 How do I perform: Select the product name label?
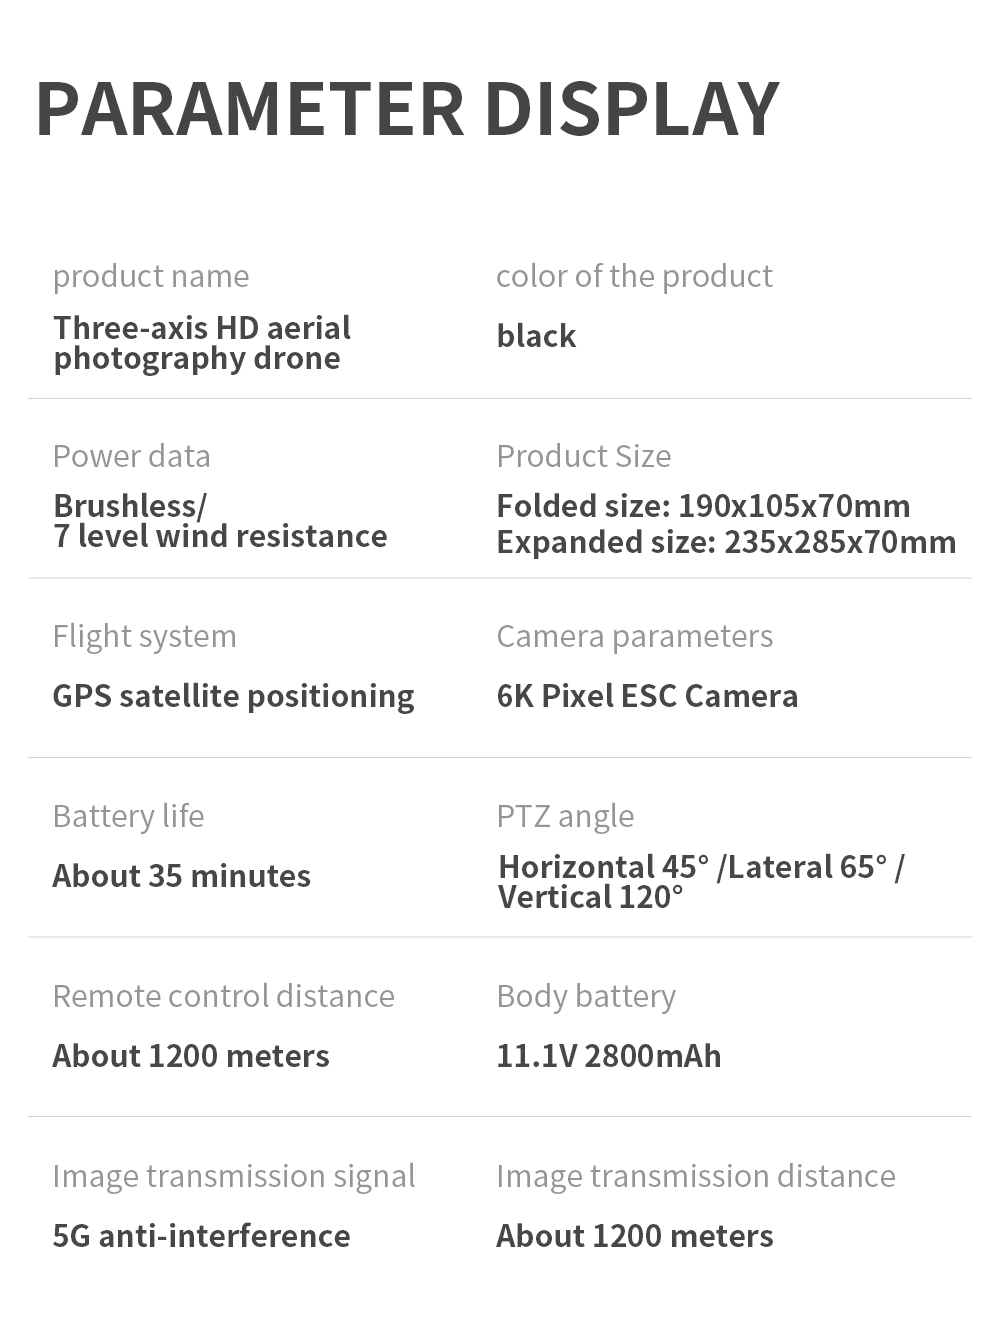click(151, 276)
